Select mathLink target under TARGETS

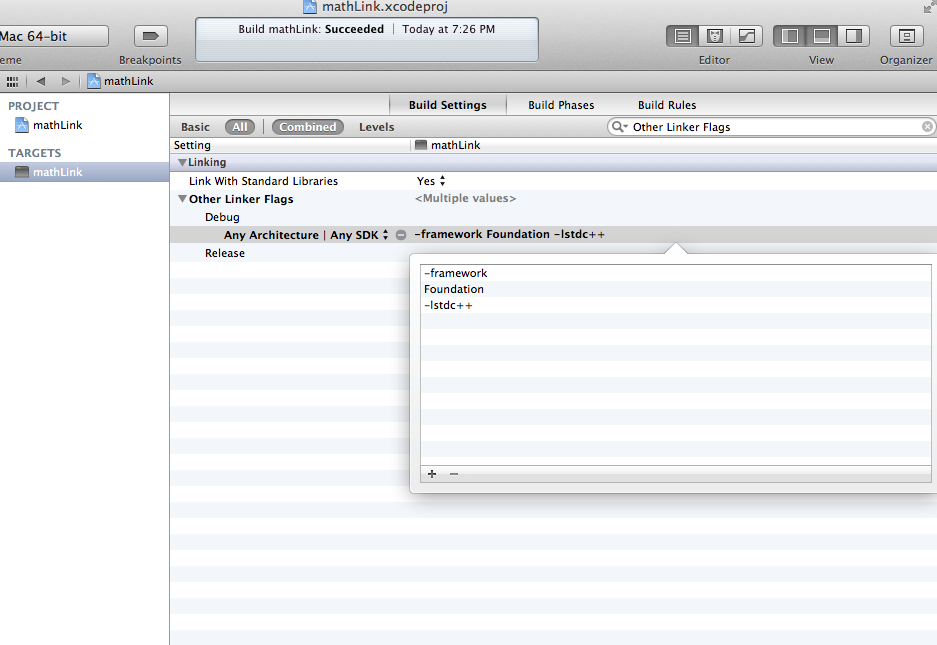click(84, 172)
